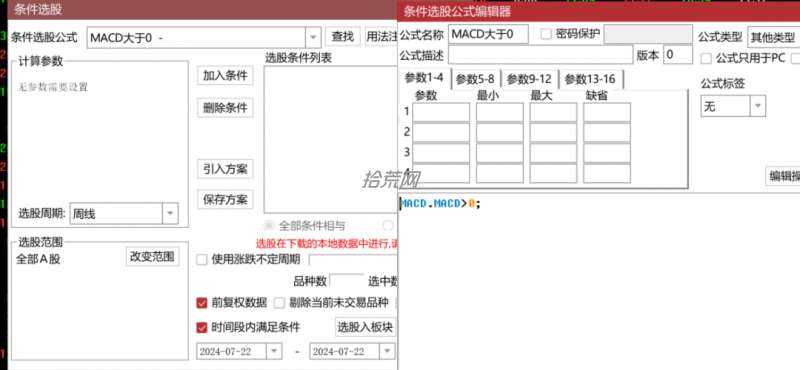Click 选股入板块 button

point(365,327)
